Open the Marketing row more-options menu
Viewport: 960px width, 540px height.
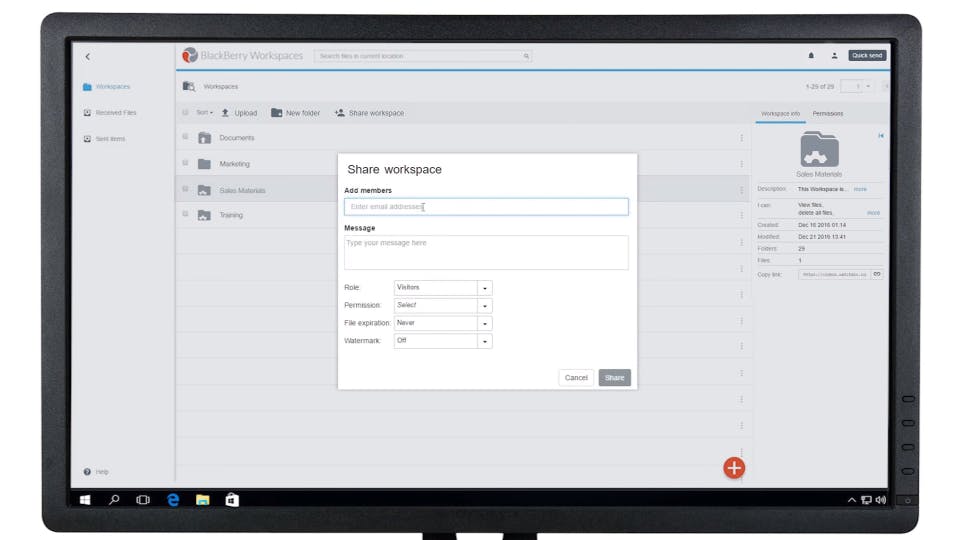741,164
